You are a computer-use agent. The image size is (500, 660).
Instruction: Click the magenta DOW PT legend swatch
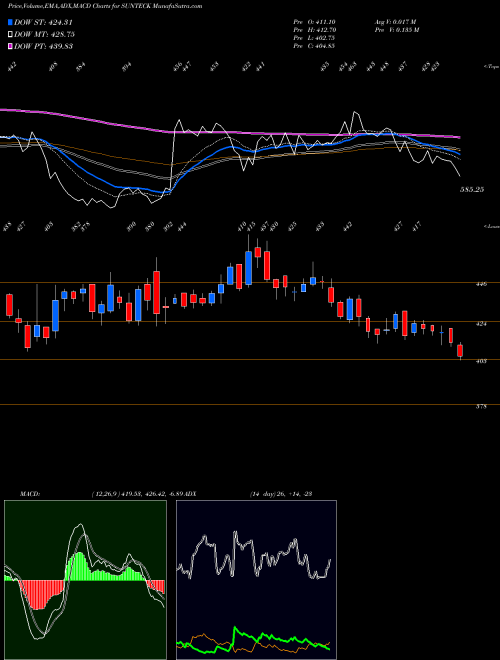[x=11, y=46]
